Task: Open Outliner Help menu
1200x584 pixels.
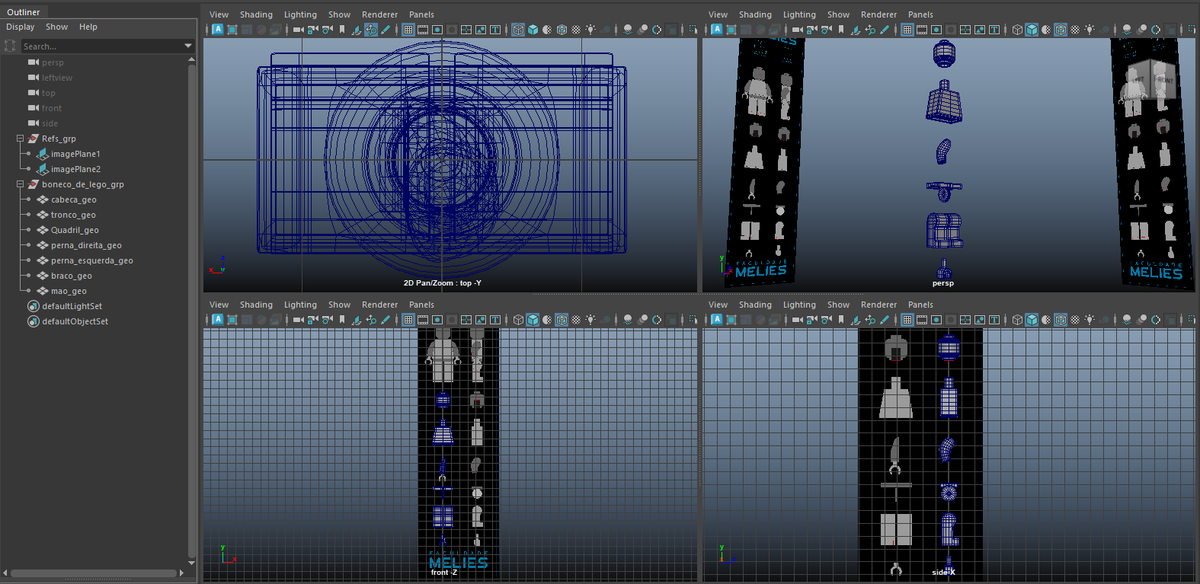Action: click(x=88, y=27)
